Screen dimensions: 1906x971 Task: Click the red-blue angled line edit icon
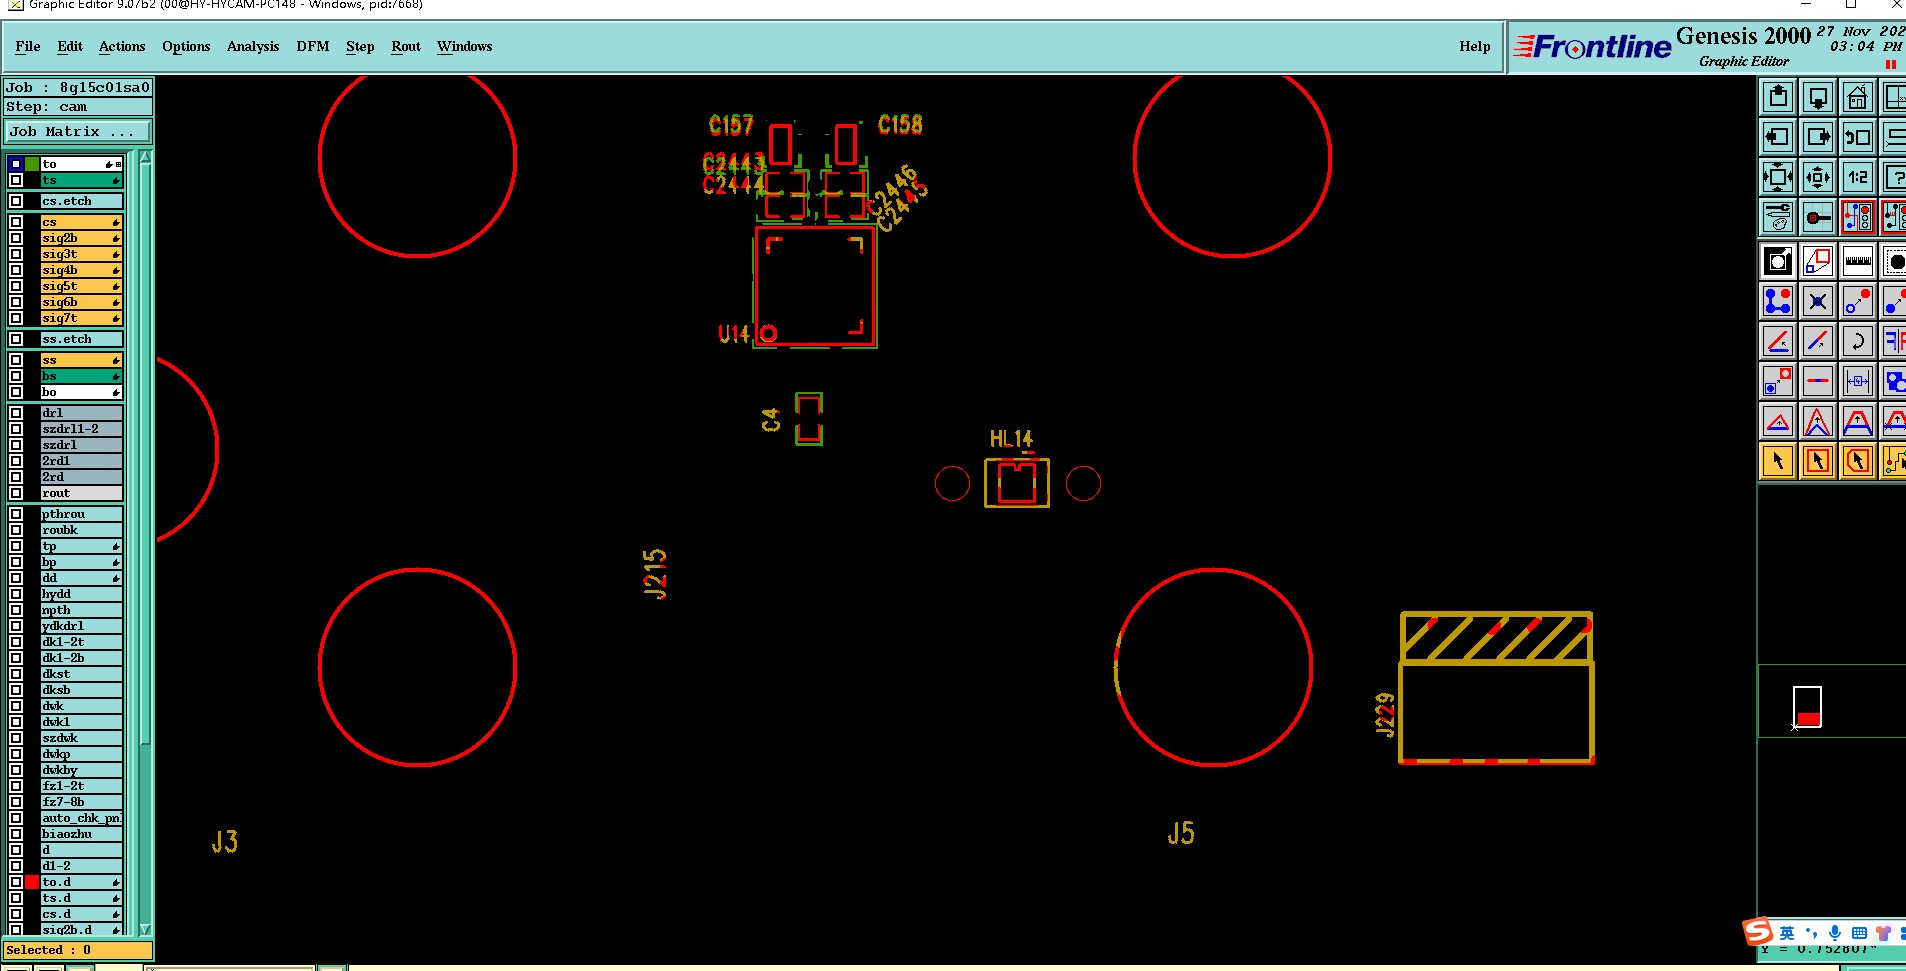pos(1778,341)
